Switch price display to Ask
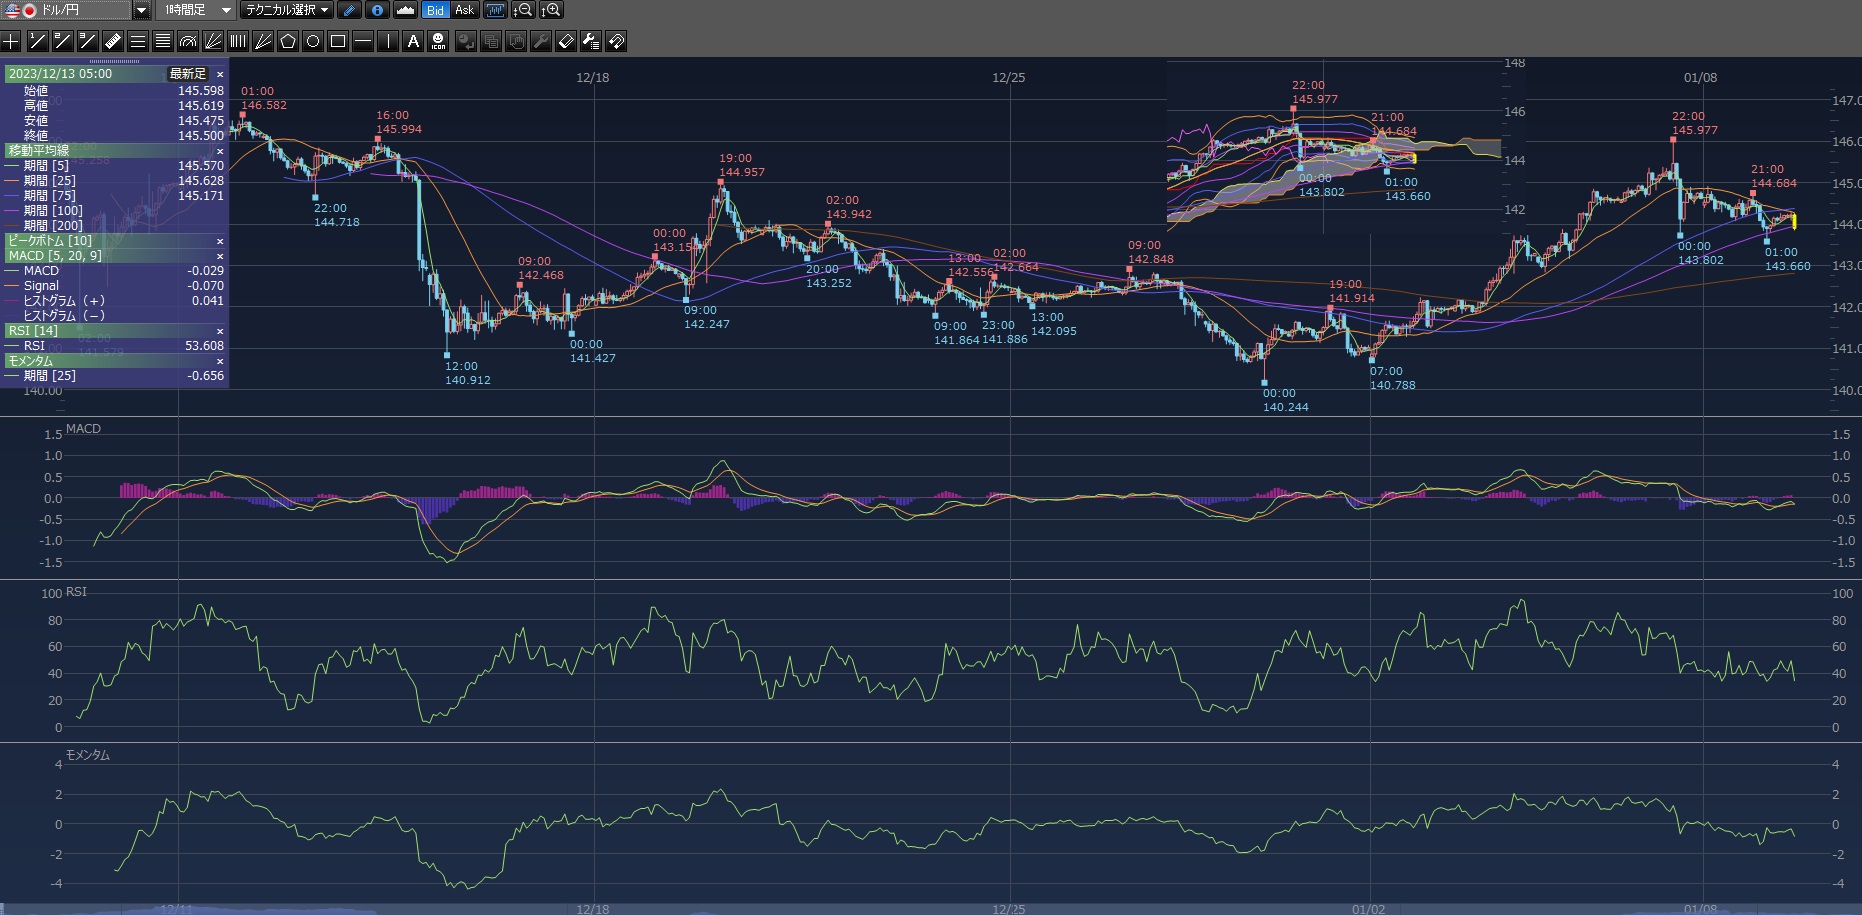Screen dimensions: 1862x915 pos(464,10)
